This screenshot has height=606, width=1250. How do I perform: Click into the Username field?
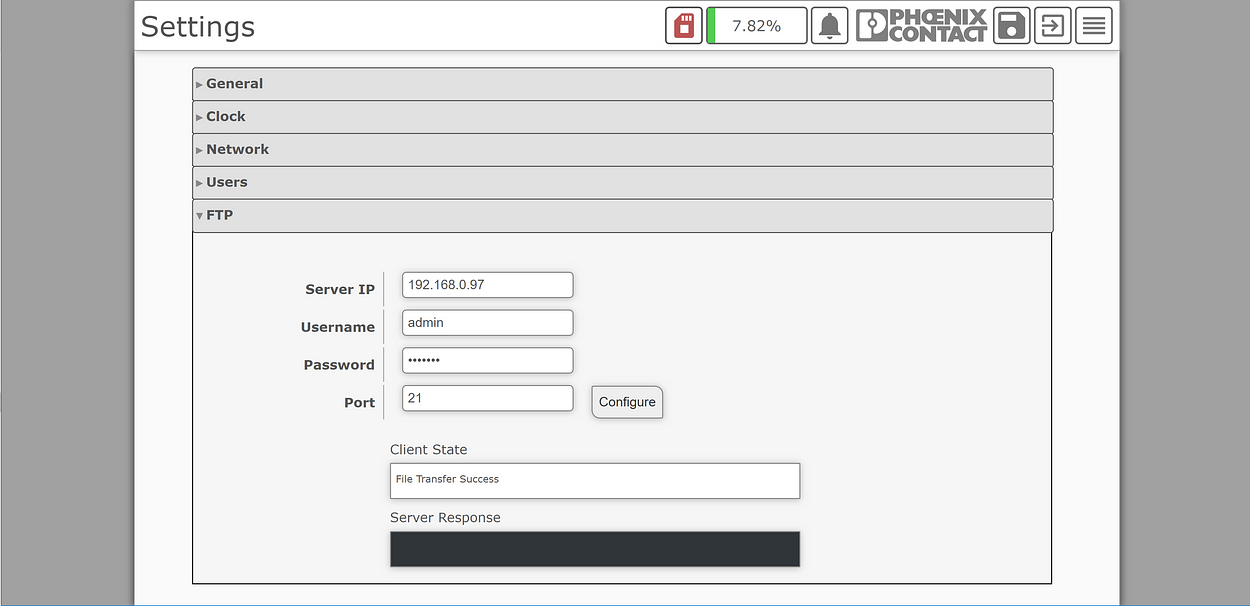click(488, 323)
